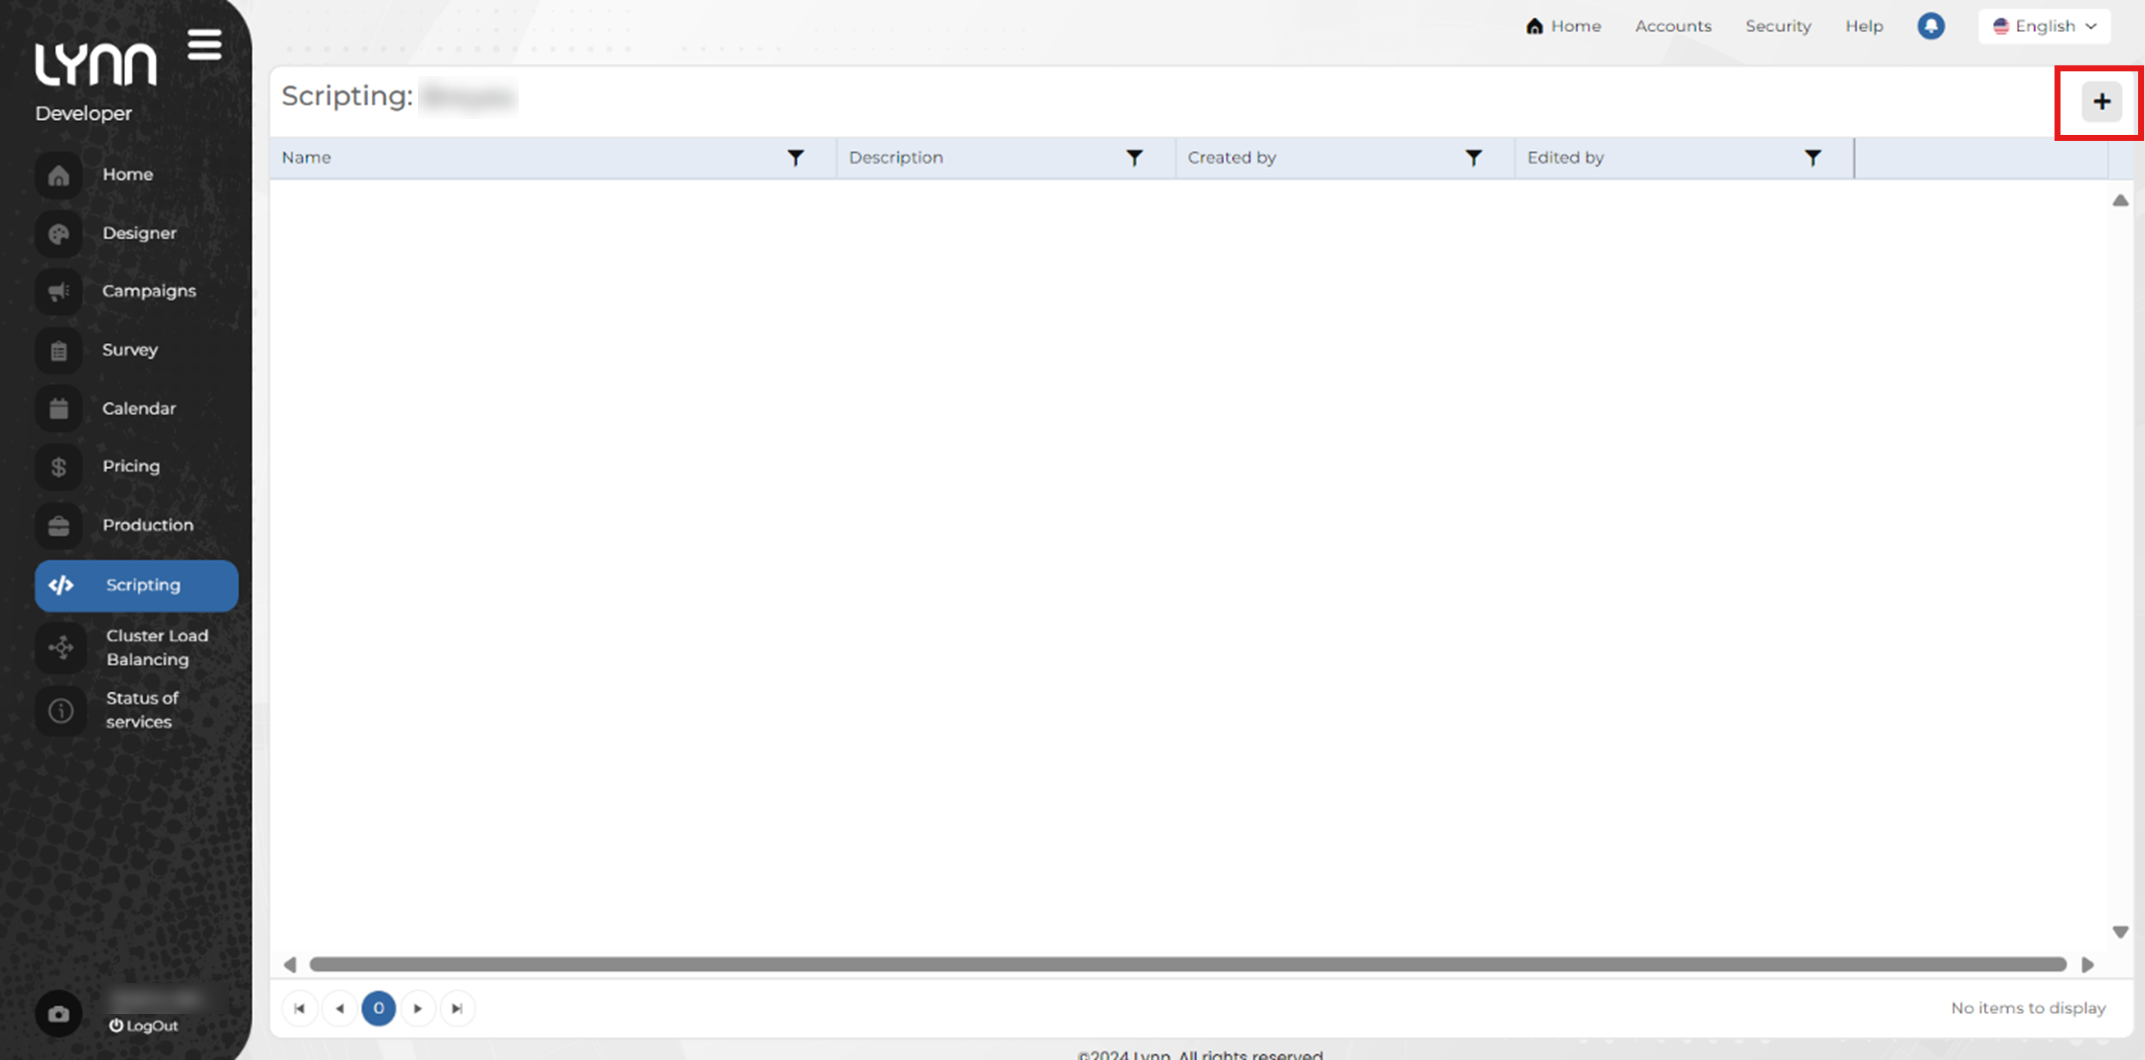Screen dimensions: 2145x1060
Task: Click the horizontal scrollbar left arrow
Action: (290, 965)
